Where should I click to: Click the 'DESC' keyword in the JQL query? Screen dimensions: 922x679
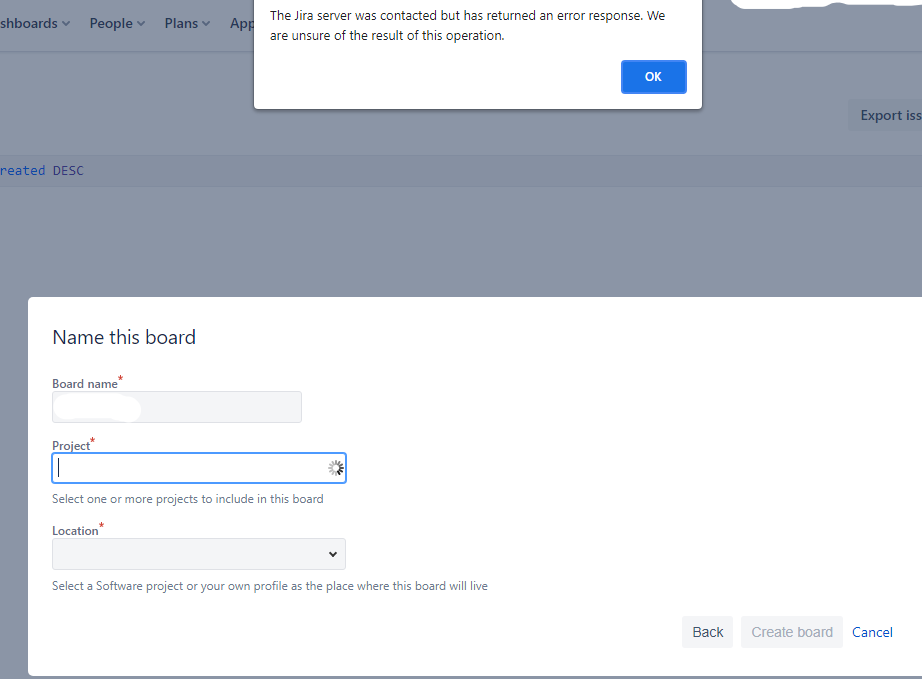tap(68, 170)
